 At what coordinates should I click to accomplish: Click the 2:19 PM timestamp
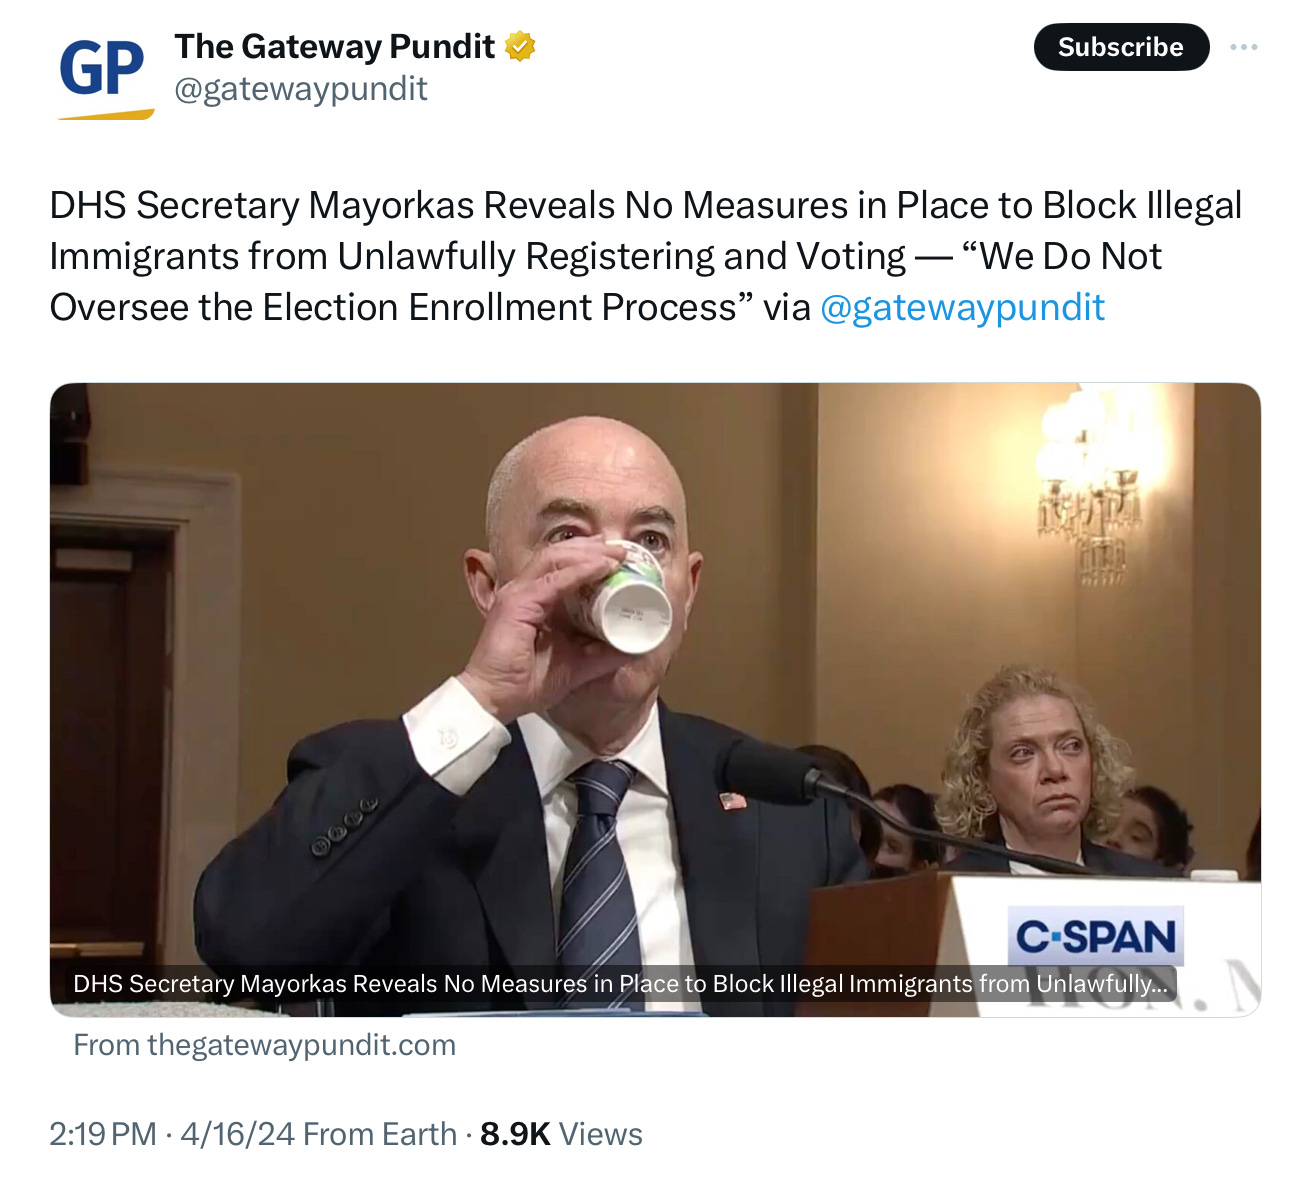pos(103,1134)
